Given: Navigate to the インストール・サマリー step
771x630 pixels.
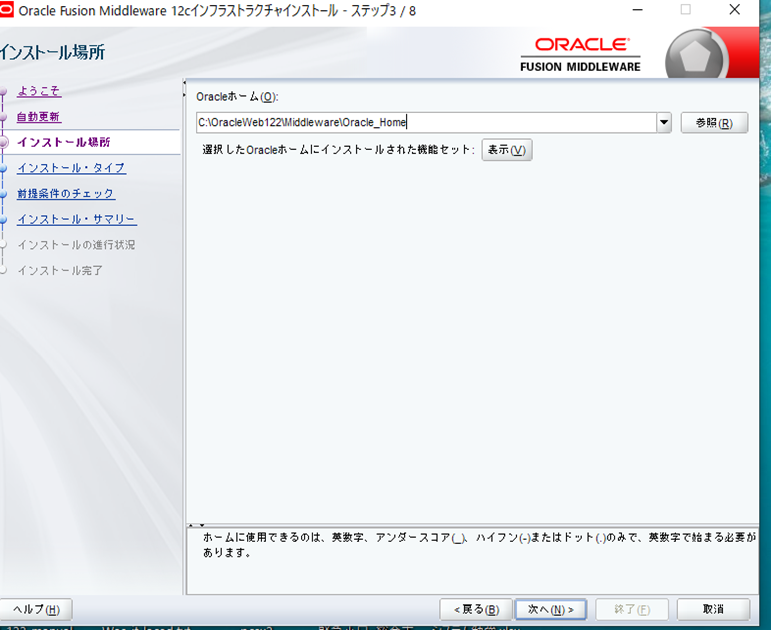Looking at the screenshot, I should [77, 219].
